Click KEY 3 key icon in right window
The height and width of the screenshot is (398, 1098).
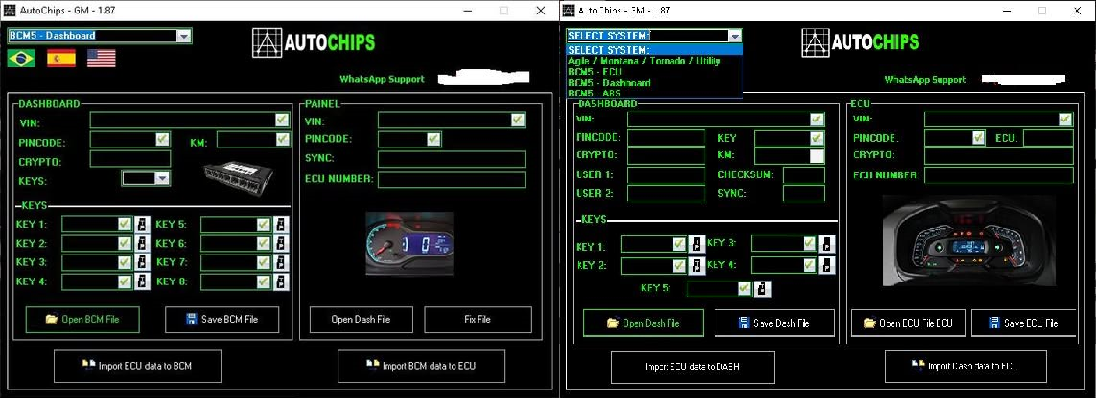point(827,244)
